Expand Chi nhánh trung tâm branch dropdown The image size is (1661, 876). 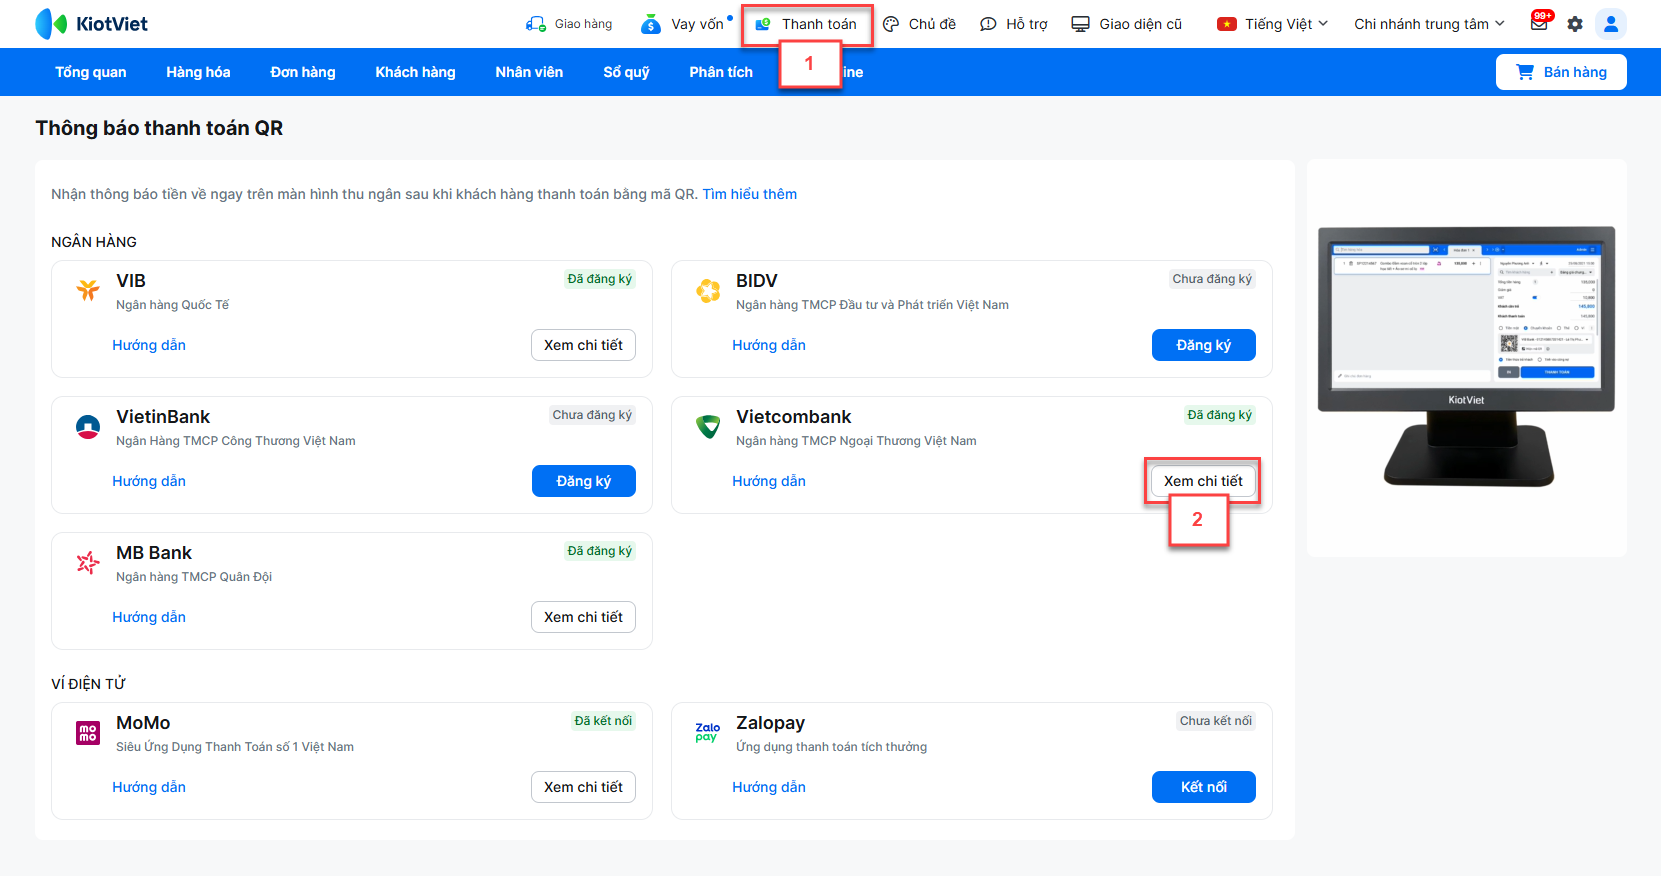pyautogui.click(x=1429, y=24)
